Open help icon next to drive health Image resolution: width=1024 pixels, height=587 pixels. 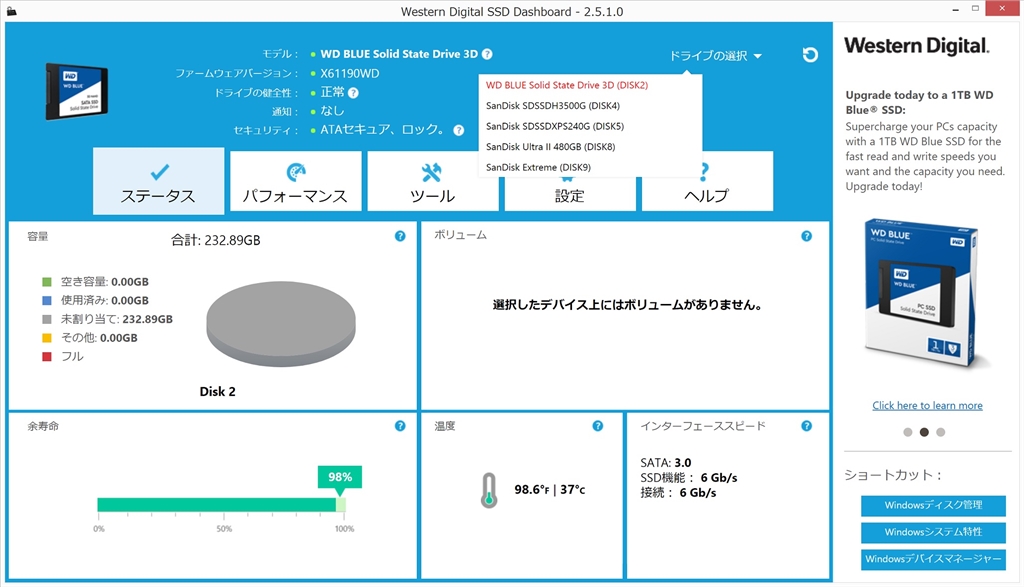(x=353, y=93)
